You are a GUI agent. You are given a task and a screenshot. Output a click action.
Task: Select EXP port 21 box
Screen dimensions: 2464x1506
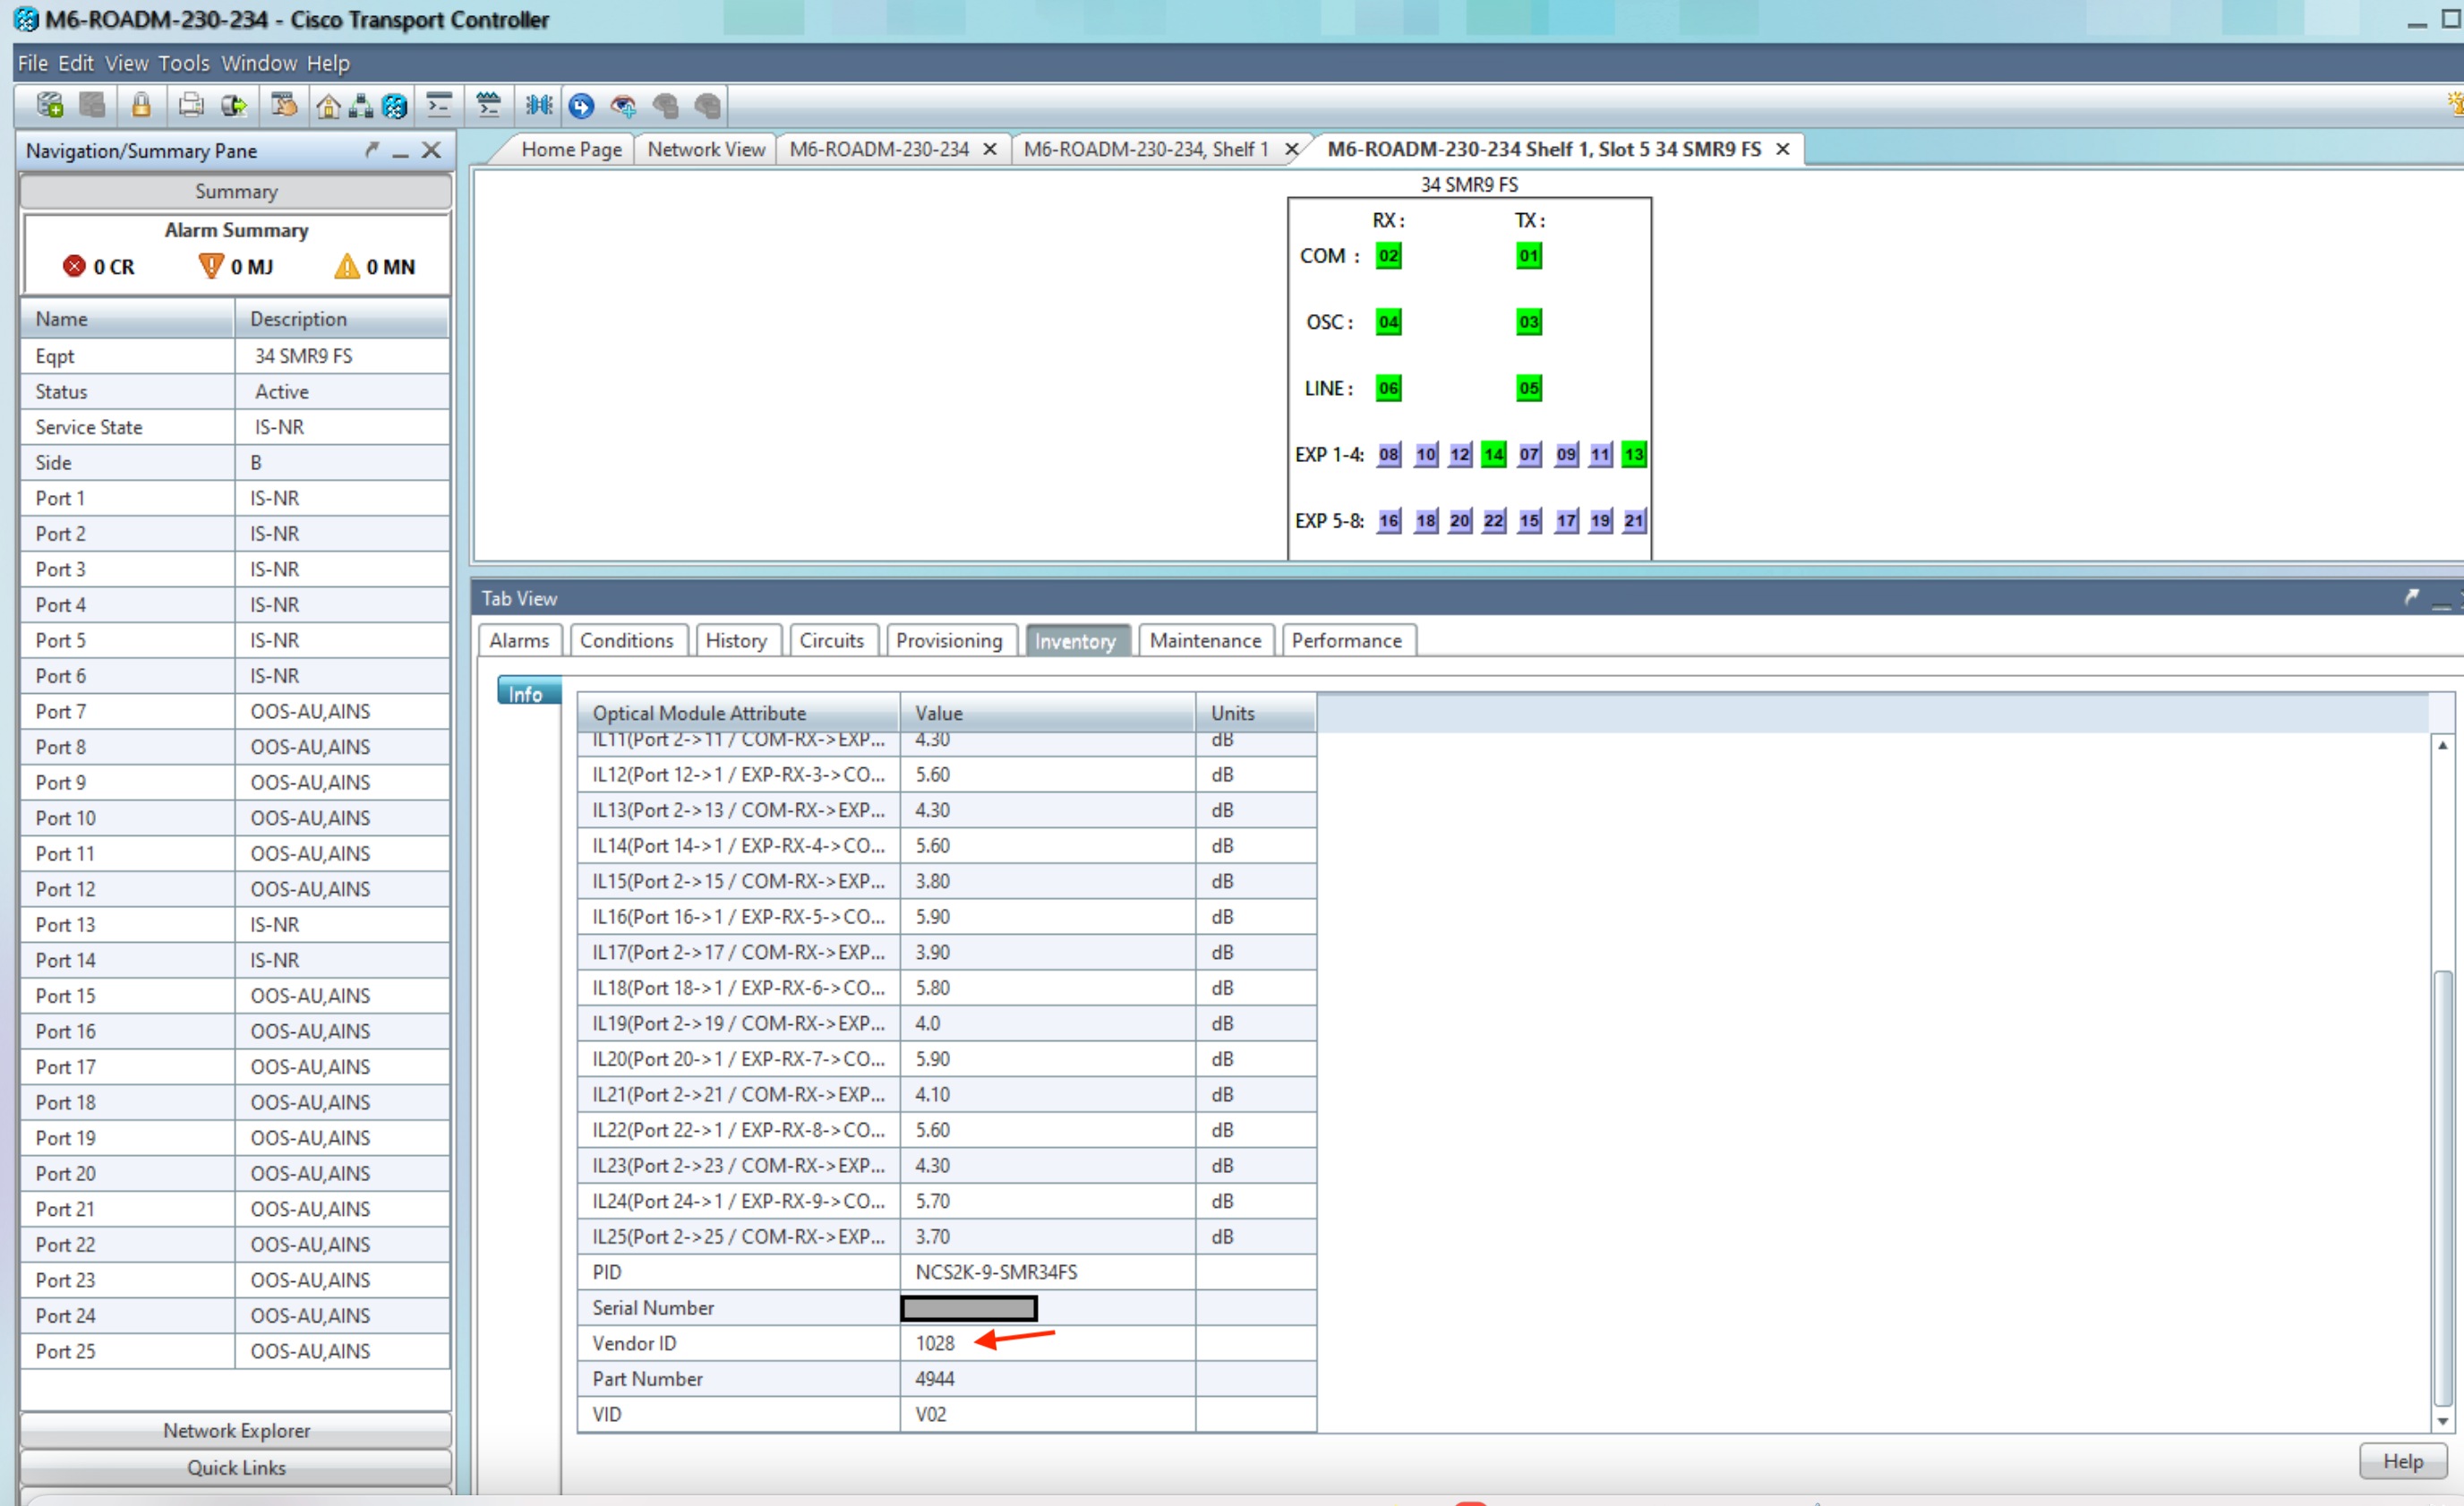(1634, 520)
